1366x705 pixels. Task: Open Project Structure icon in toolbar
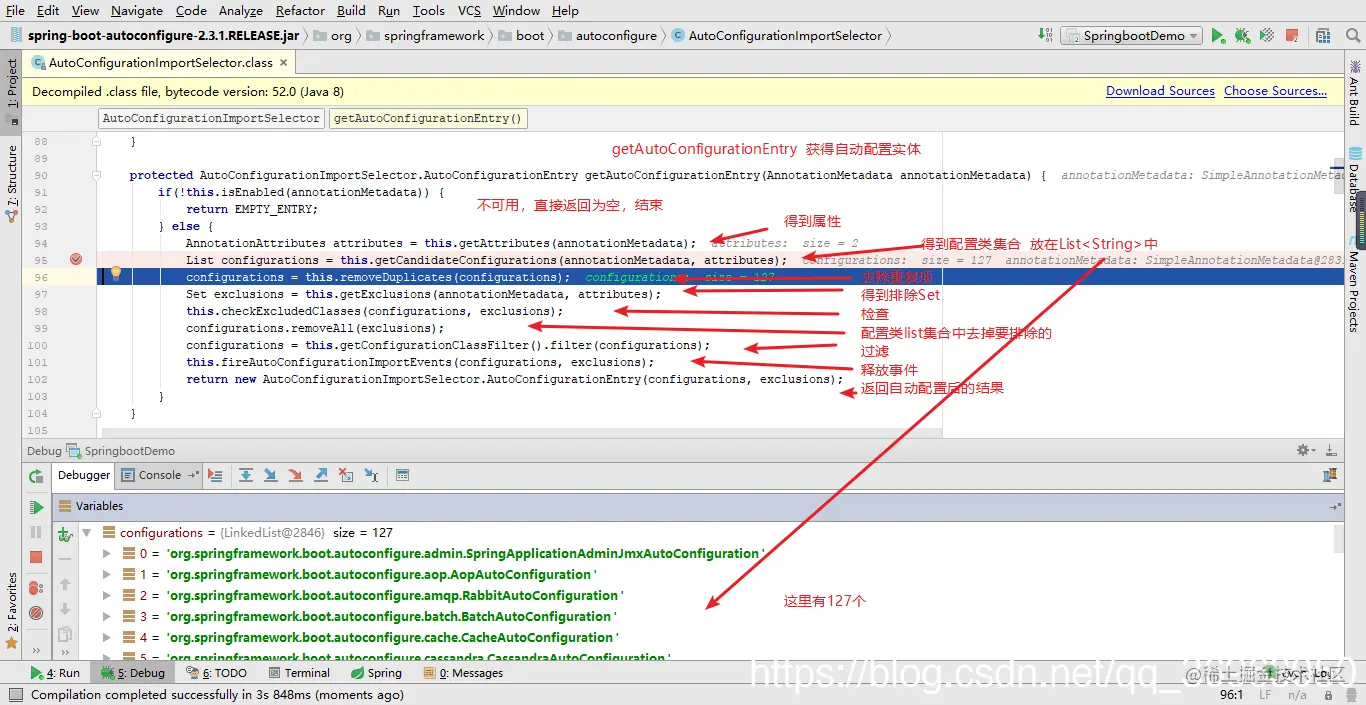1322,35
